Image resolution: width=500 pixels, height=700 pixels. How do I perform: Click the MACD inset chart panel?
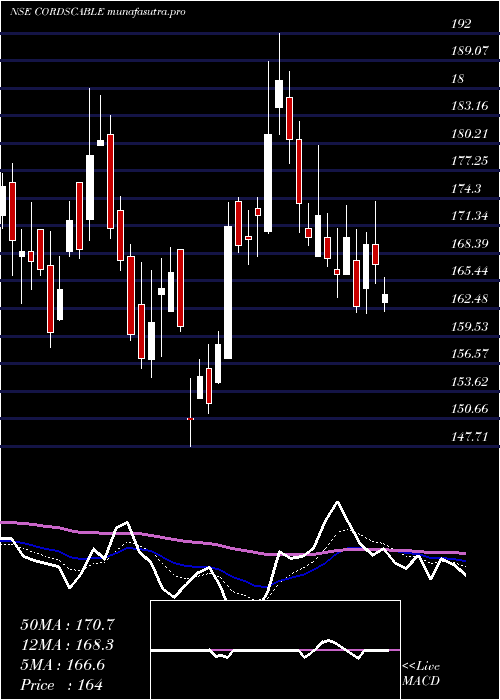275,650
